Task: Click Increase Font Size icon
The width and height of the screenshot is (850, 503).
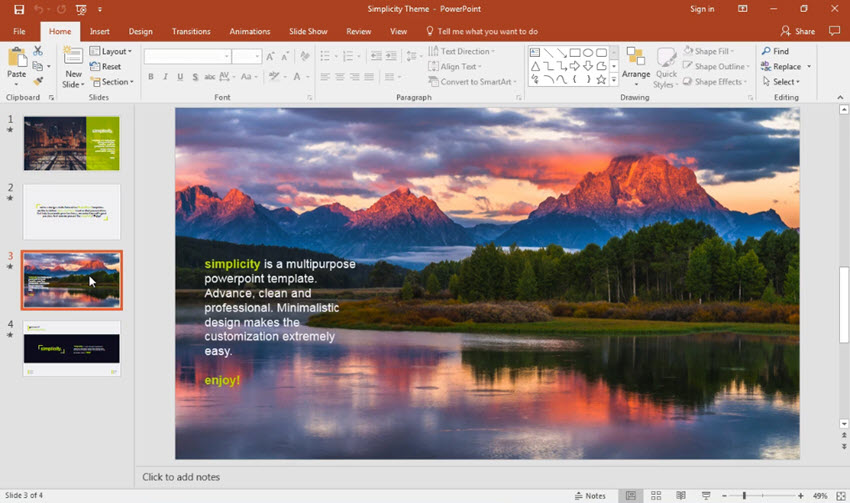Action: pos(270,56)
